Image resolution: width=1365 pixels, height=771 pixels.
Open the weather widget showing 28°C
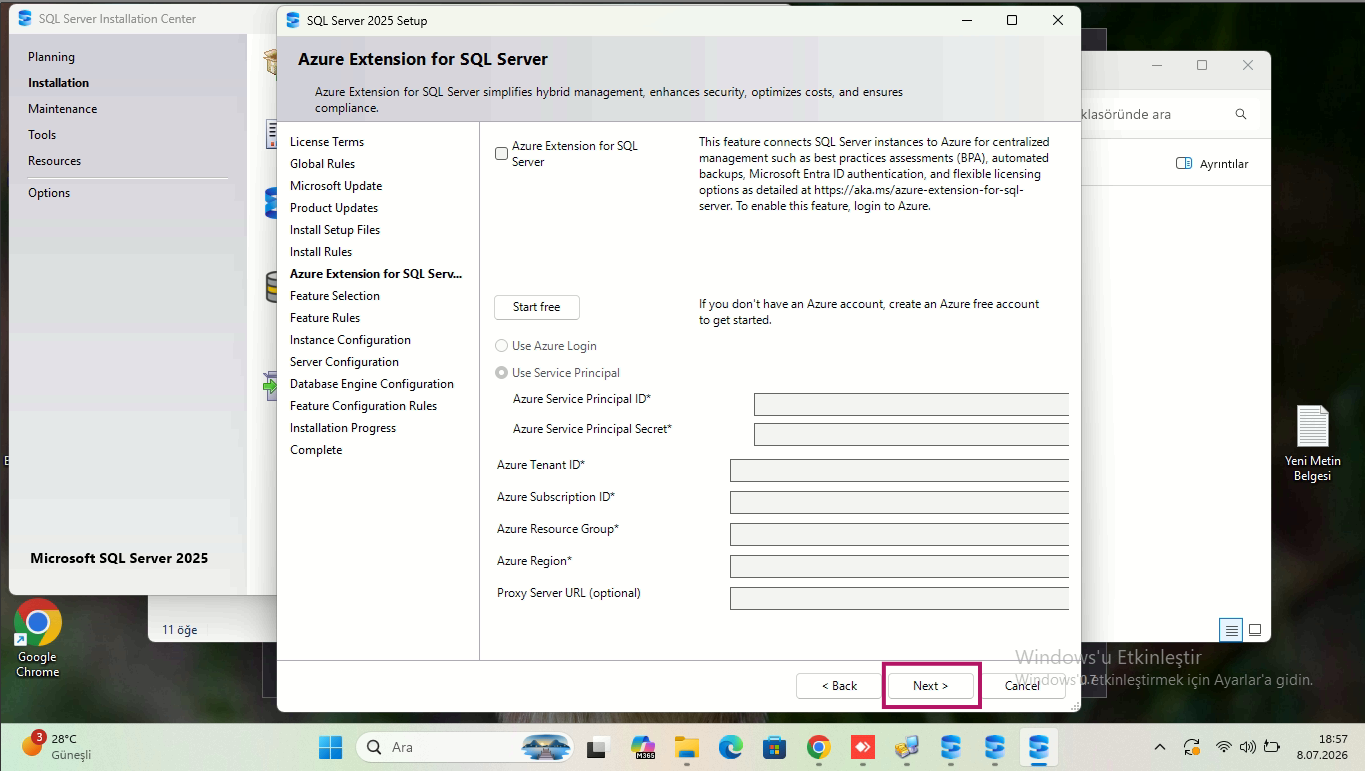tap(57, 746)
